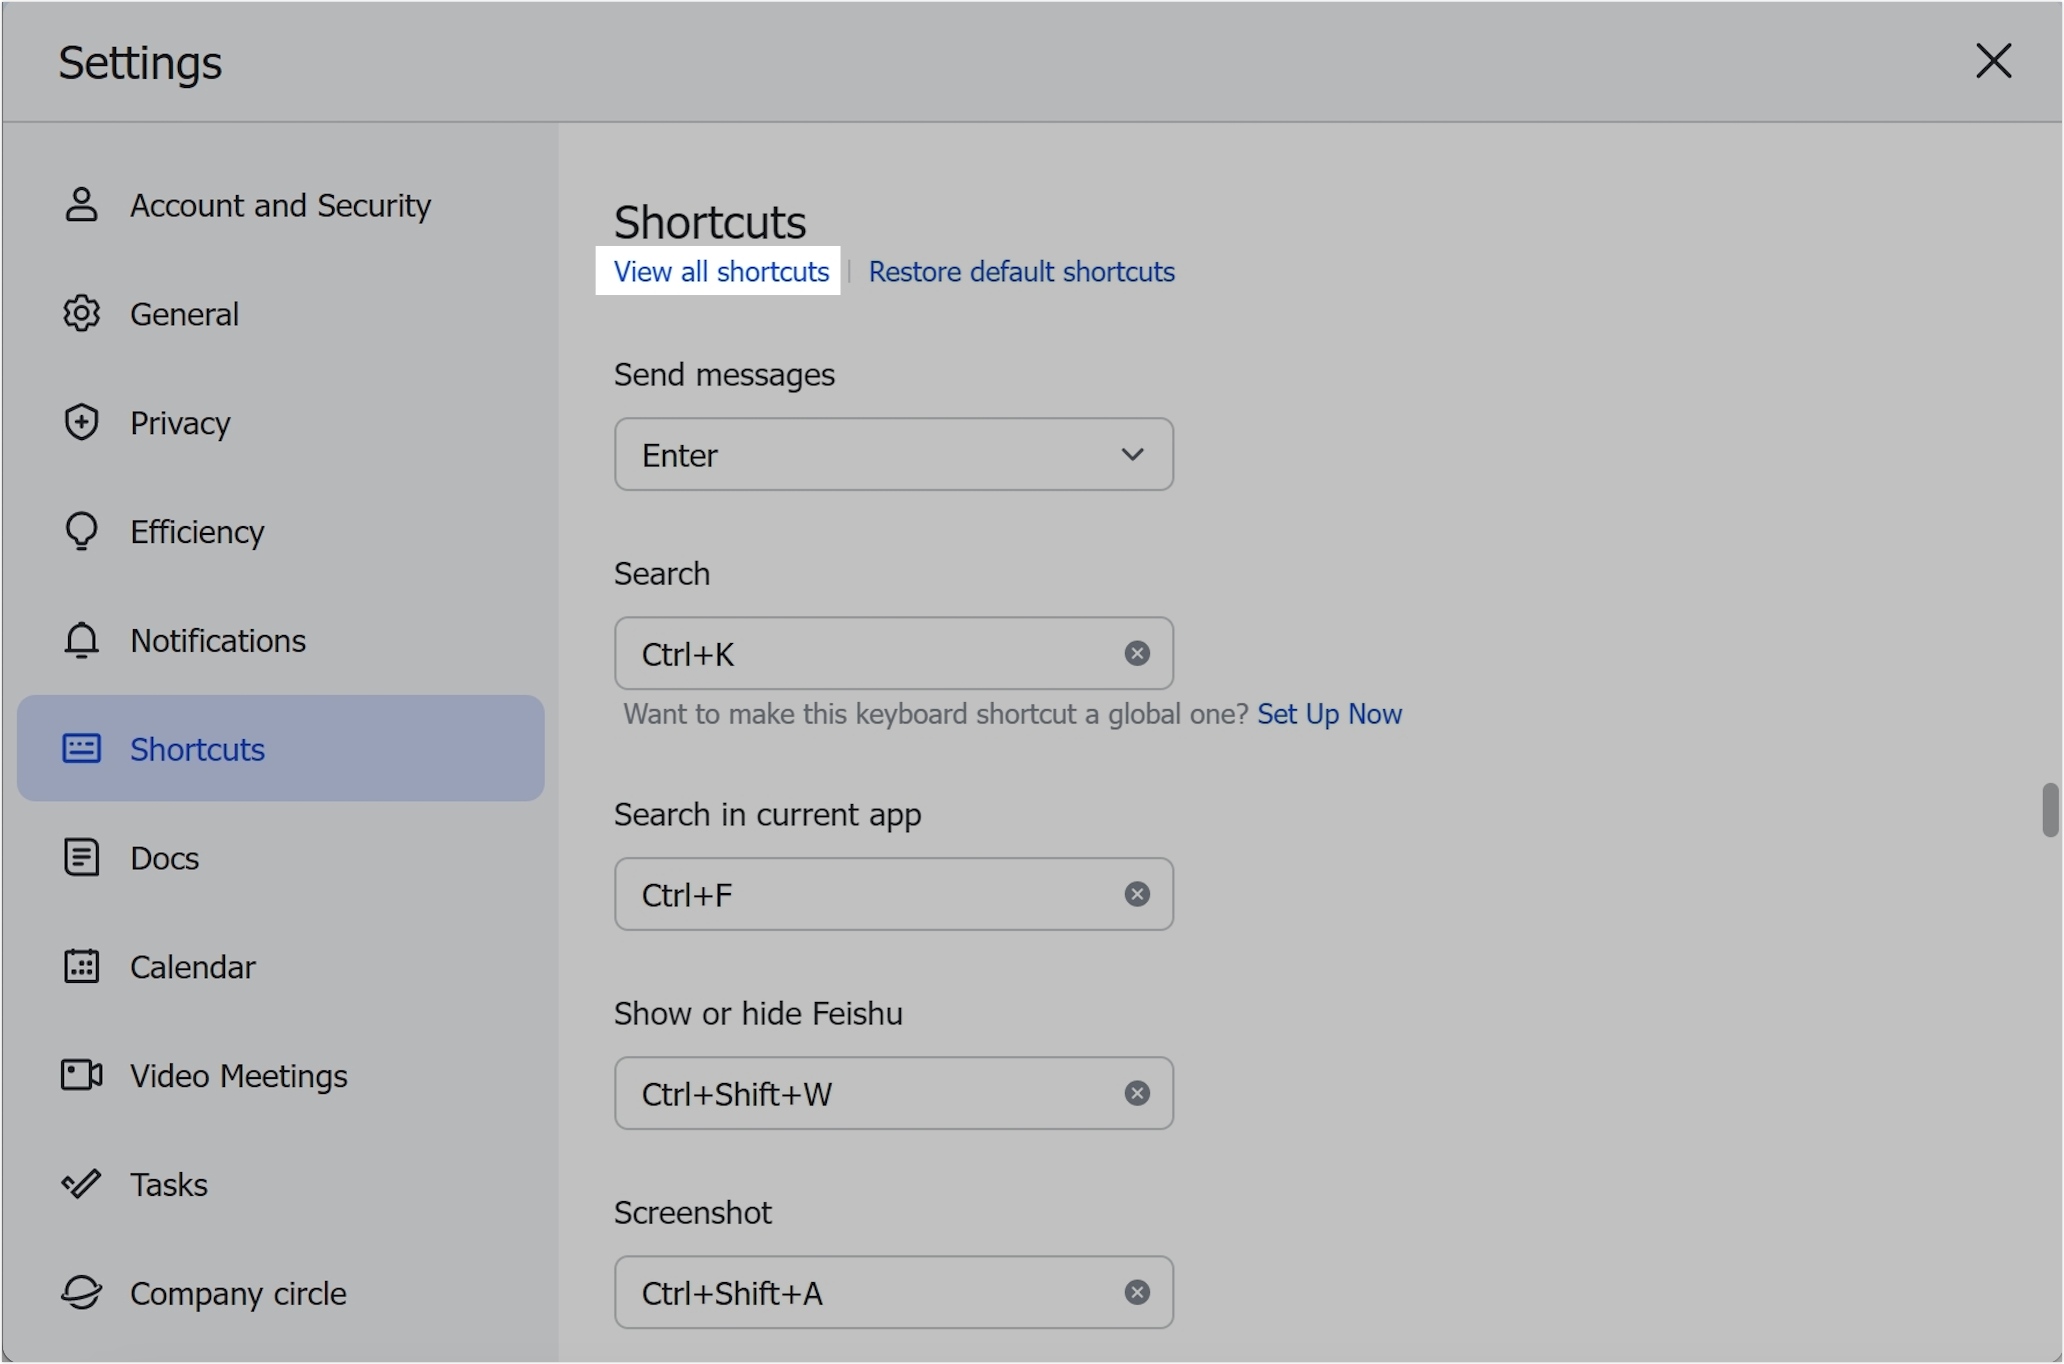Screen dimensions: 2064x1364
Task: Click Restore default shortcuts
Action: click(x=1021, y=271)
